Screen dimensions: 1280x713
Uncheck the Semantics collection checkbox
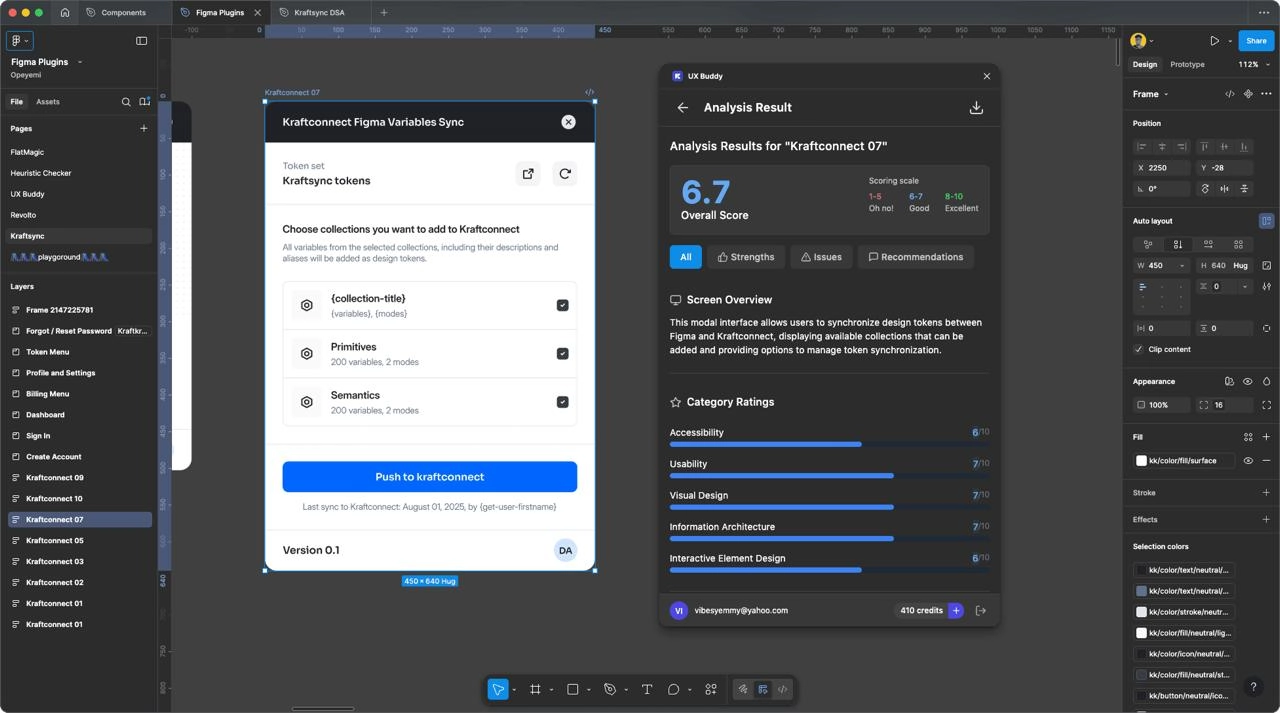click(563, 402)
